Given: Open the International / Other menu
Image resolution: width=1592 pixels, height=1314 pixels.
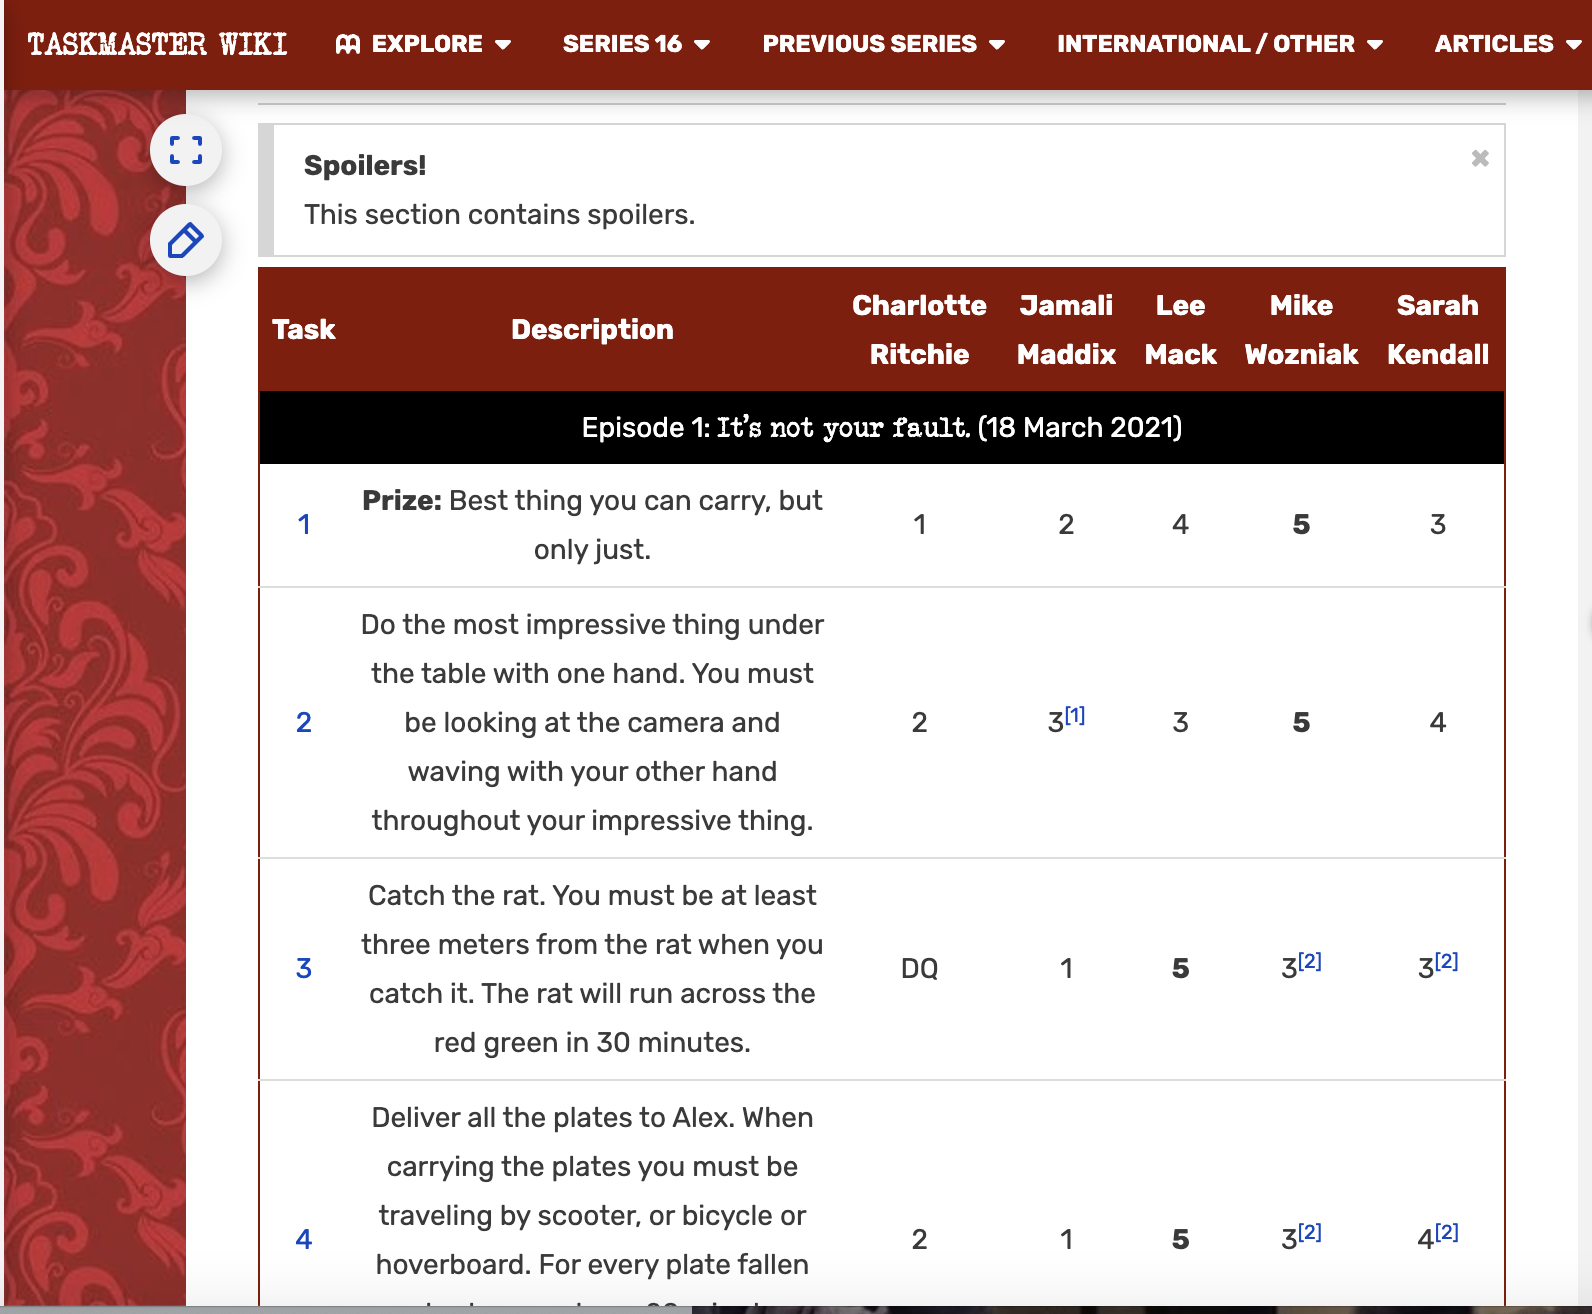Looking at the screenshot, I should (1219, 44).
